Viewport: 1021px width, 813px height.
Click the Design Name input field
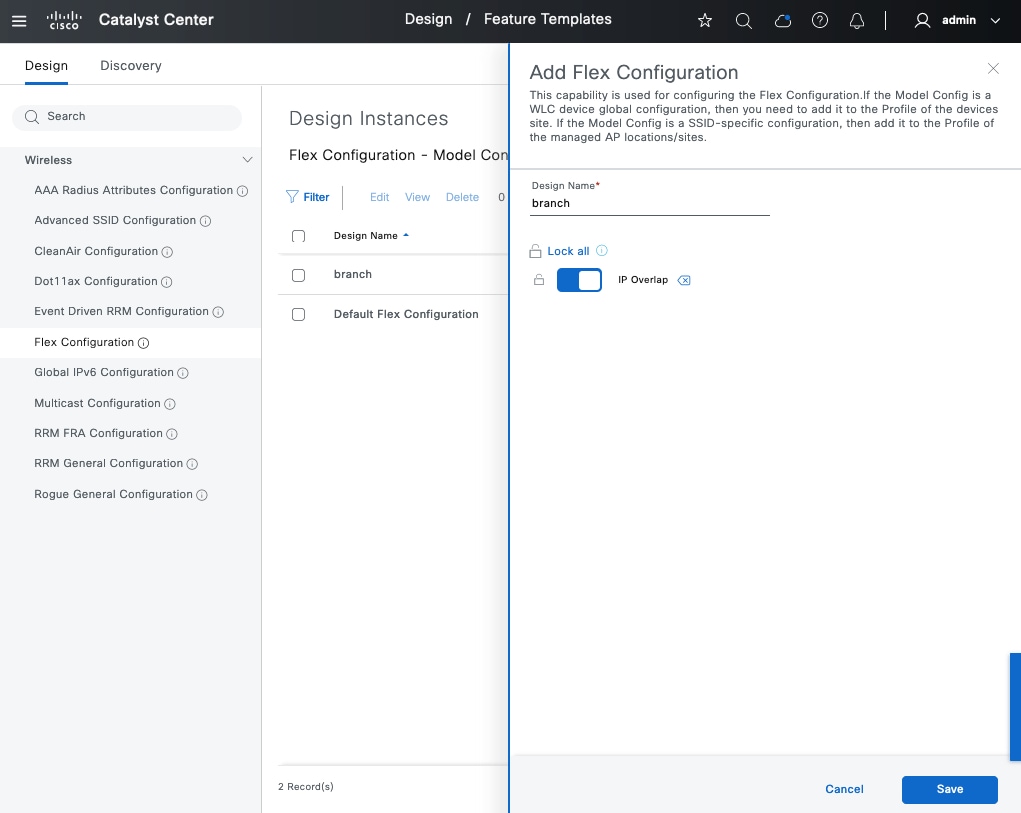tap(650, 203)
